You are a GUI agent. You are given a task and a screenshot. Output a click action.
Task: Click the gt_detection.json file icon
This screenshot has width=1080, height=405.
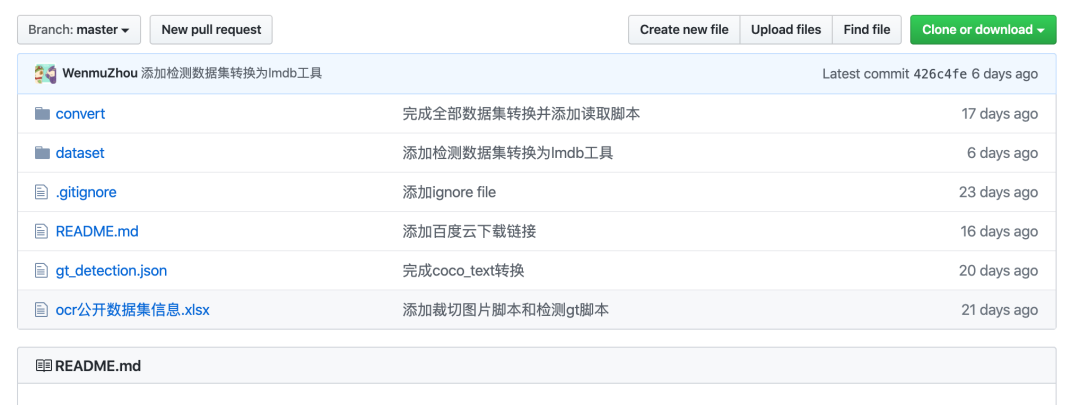pos(42,271)
